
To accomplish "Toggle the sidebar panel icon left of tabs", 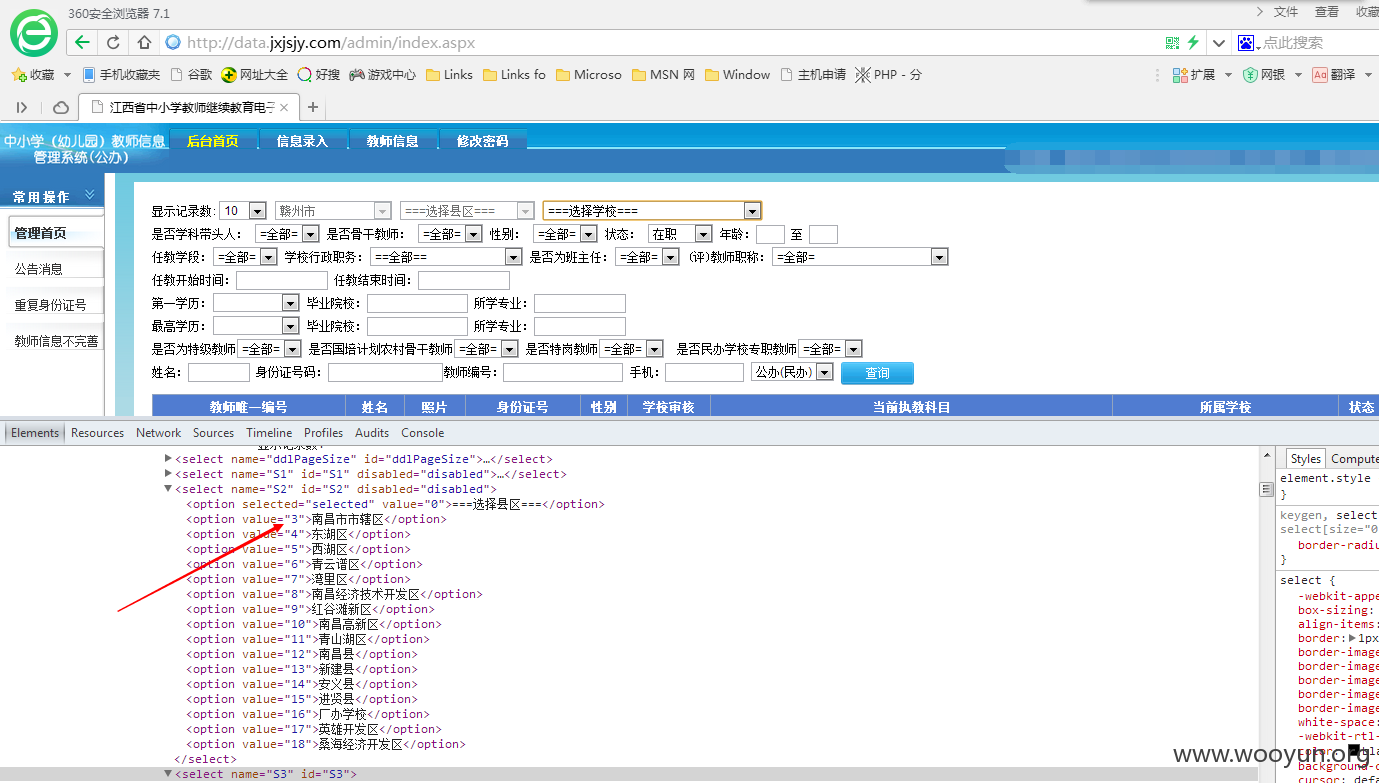I will pos(22,107).
